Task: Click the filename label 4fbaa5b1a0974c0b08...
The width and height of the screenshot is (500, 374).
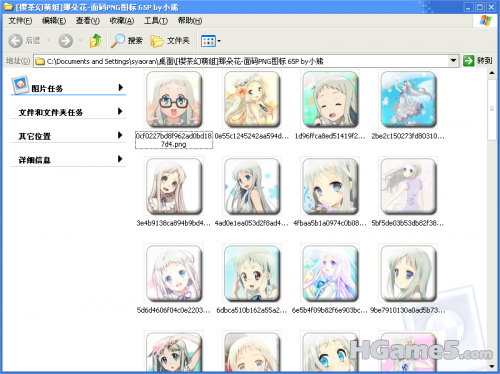Action: click(x=330, y=223)
